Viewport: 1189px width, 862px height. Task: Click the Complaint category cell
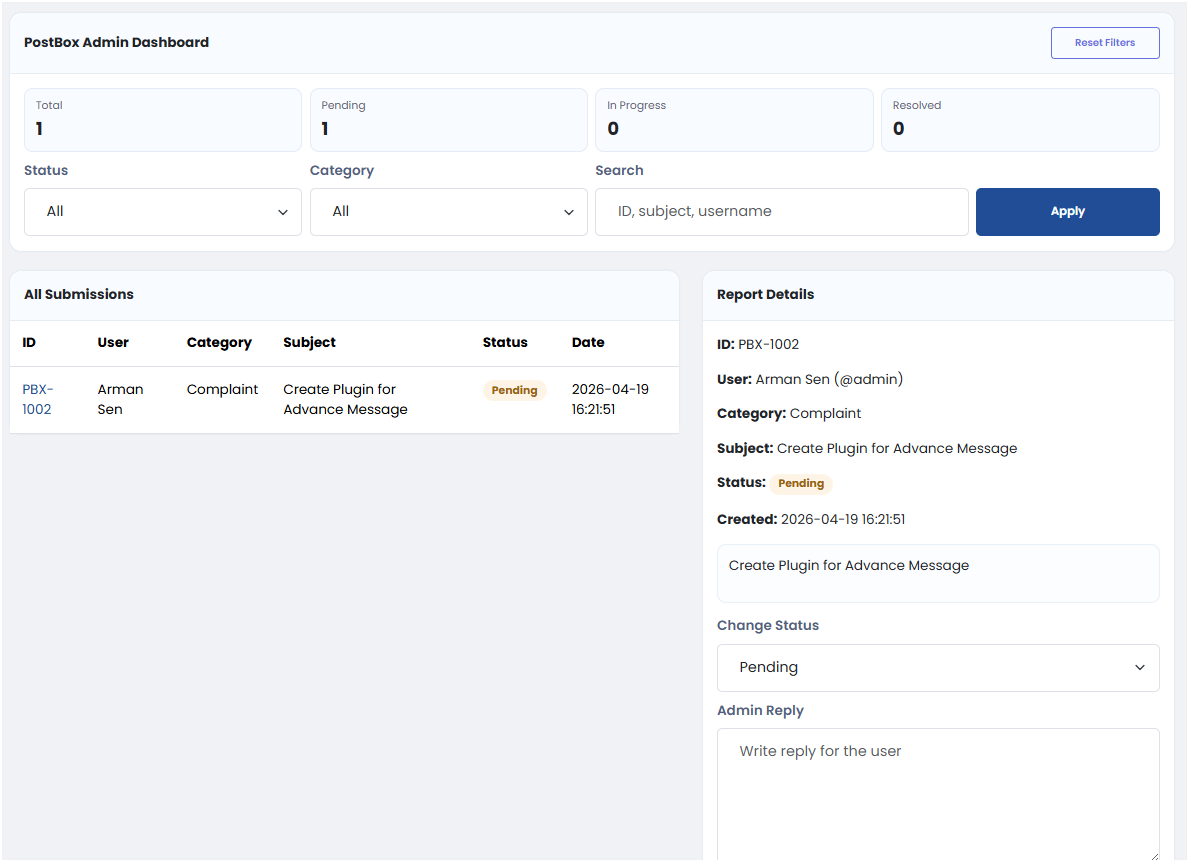click(x=222, y=389)
